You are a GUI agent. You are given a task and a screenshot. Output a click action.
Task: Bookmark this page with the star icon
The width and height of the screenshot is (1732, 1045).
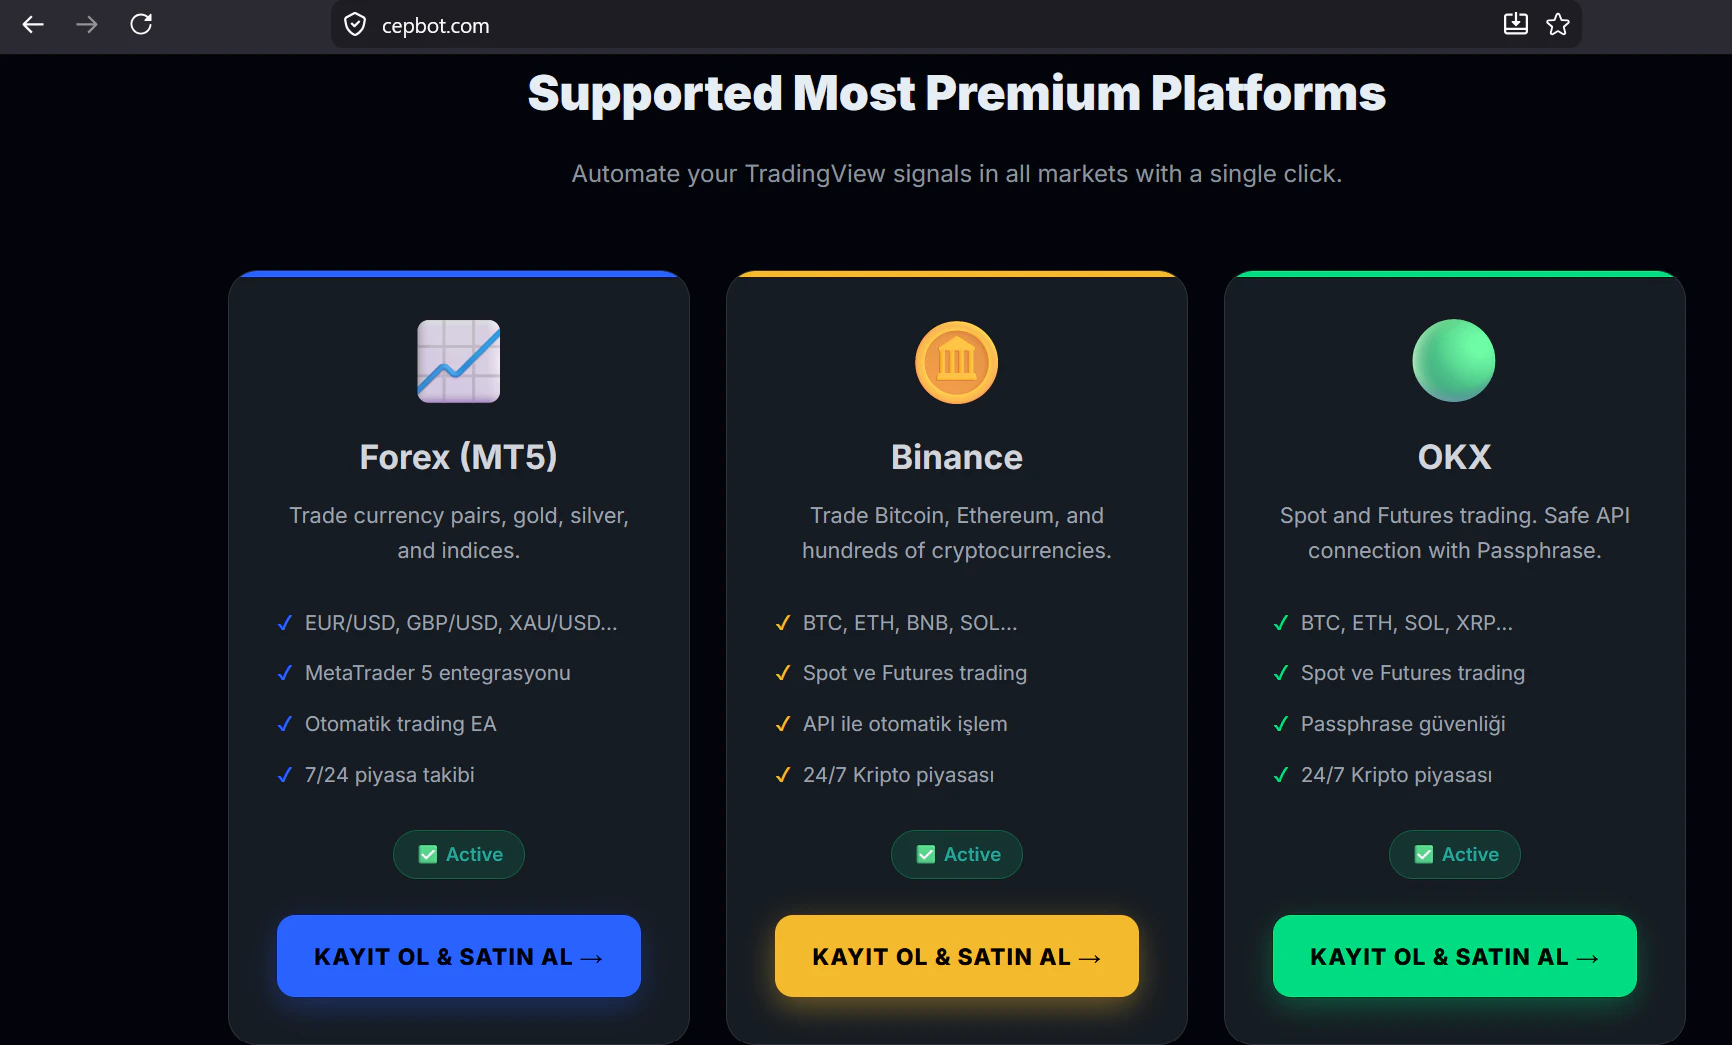[x=1558, y=24]
